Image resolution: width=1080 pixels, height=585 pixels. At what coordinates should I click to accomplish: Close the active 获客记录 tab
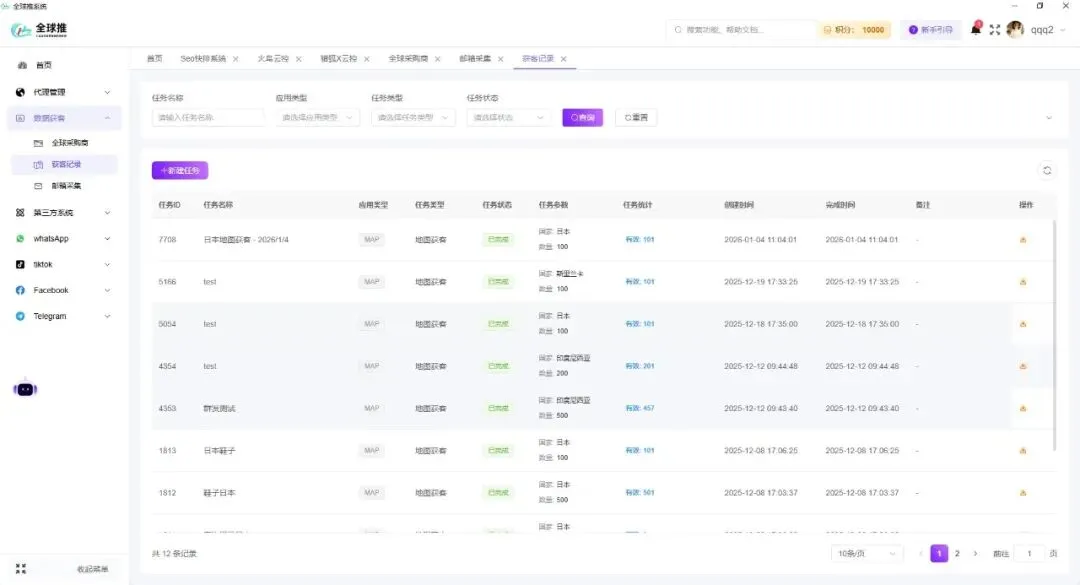pos(563,59)
